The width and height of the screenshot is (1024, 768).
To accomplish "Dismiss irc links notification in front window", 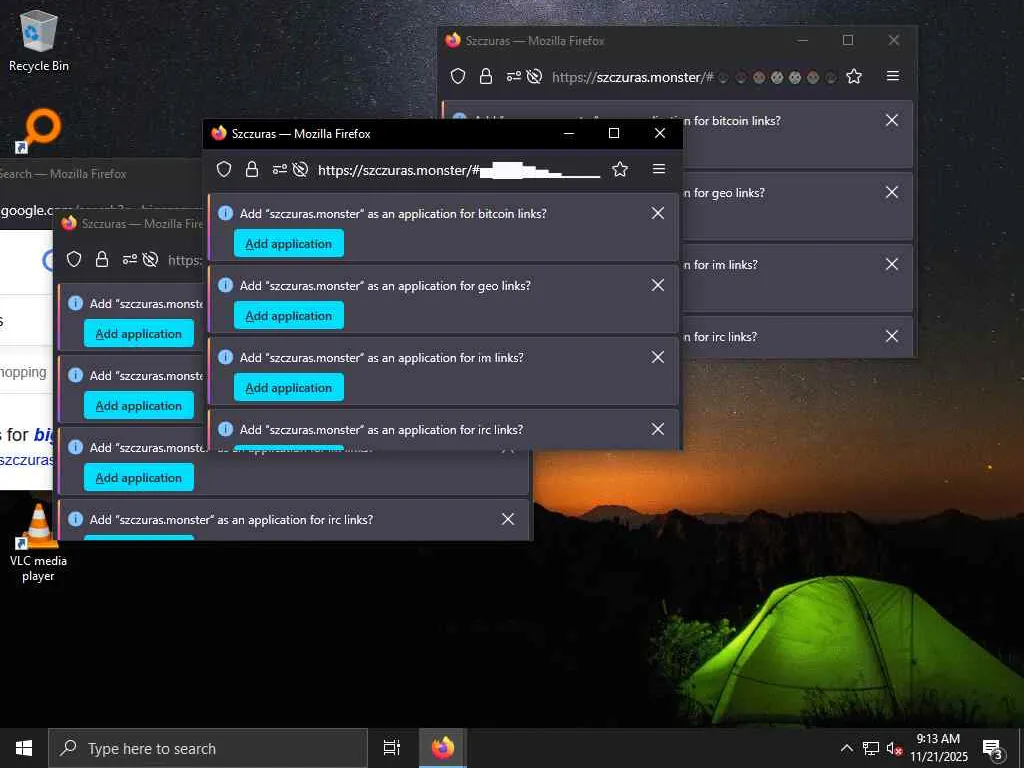I will point(658,428).
